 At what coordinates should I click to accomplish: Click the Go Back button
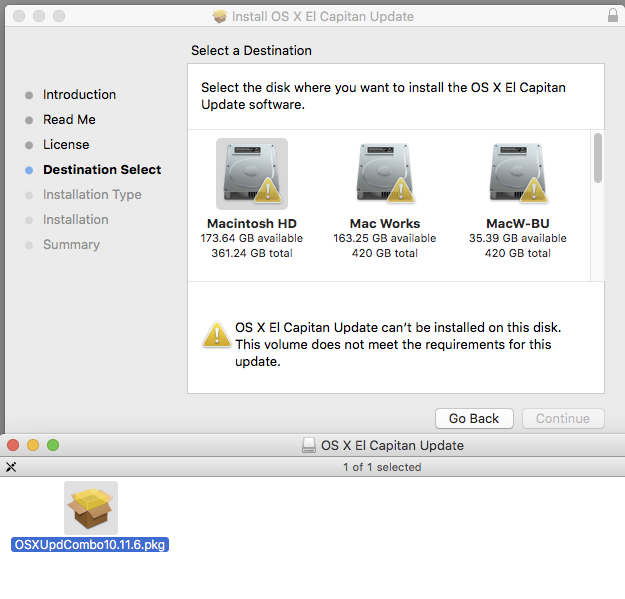[474, 418]
